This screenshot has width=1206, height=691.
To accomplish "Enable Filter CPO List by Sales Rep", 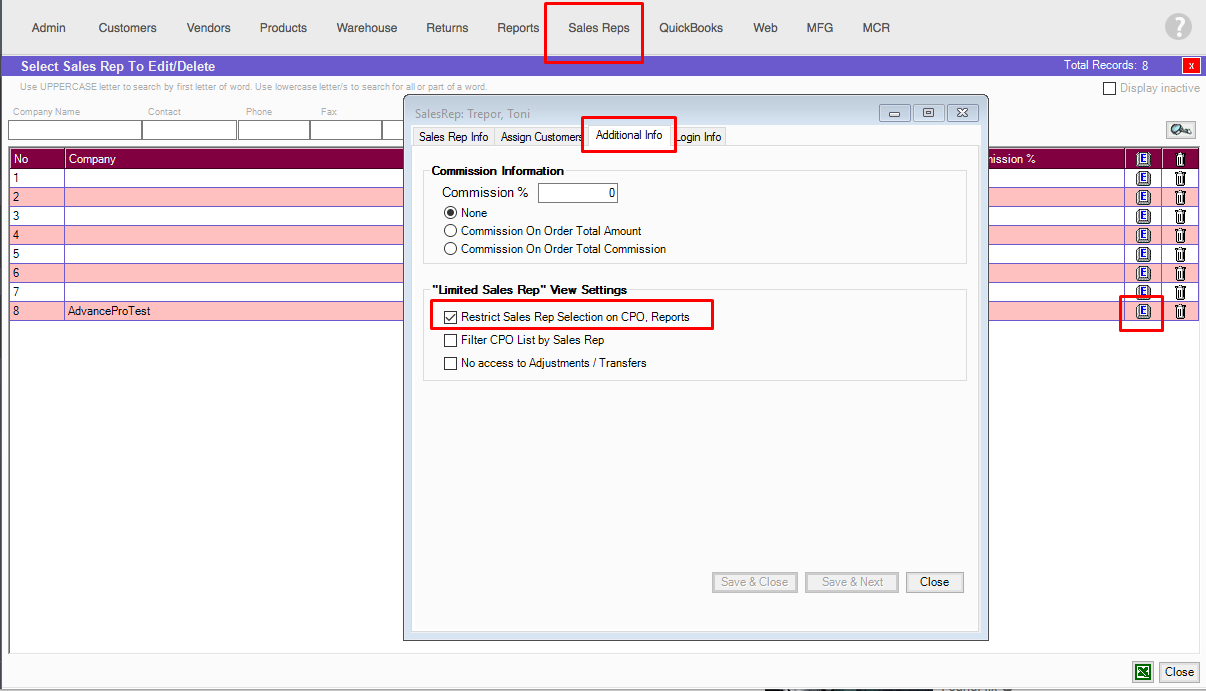I will point(451,340).
